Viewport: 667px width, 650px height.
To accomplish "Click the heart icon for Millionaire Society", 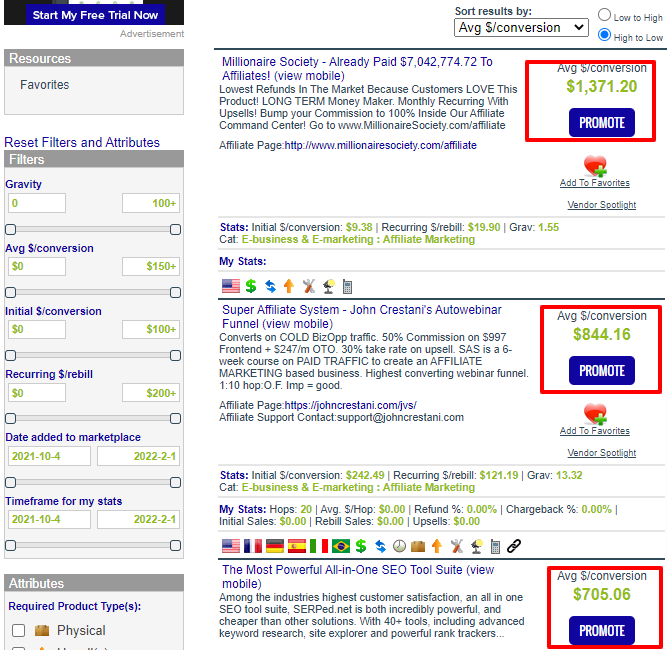I will click(595, 165).
